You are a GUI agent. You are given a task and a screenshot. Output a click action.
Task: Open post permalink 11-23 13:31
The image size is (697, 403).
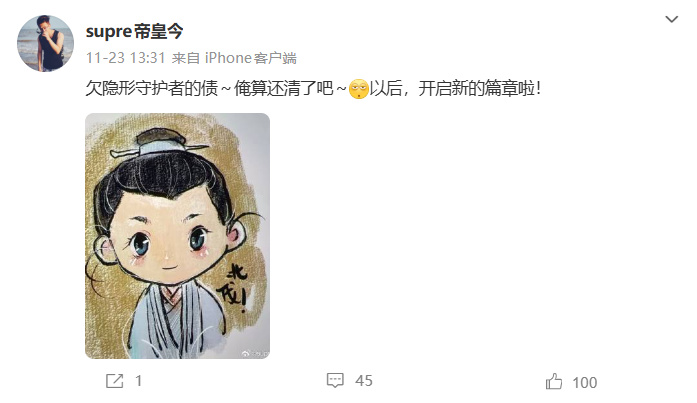point(125,58)
